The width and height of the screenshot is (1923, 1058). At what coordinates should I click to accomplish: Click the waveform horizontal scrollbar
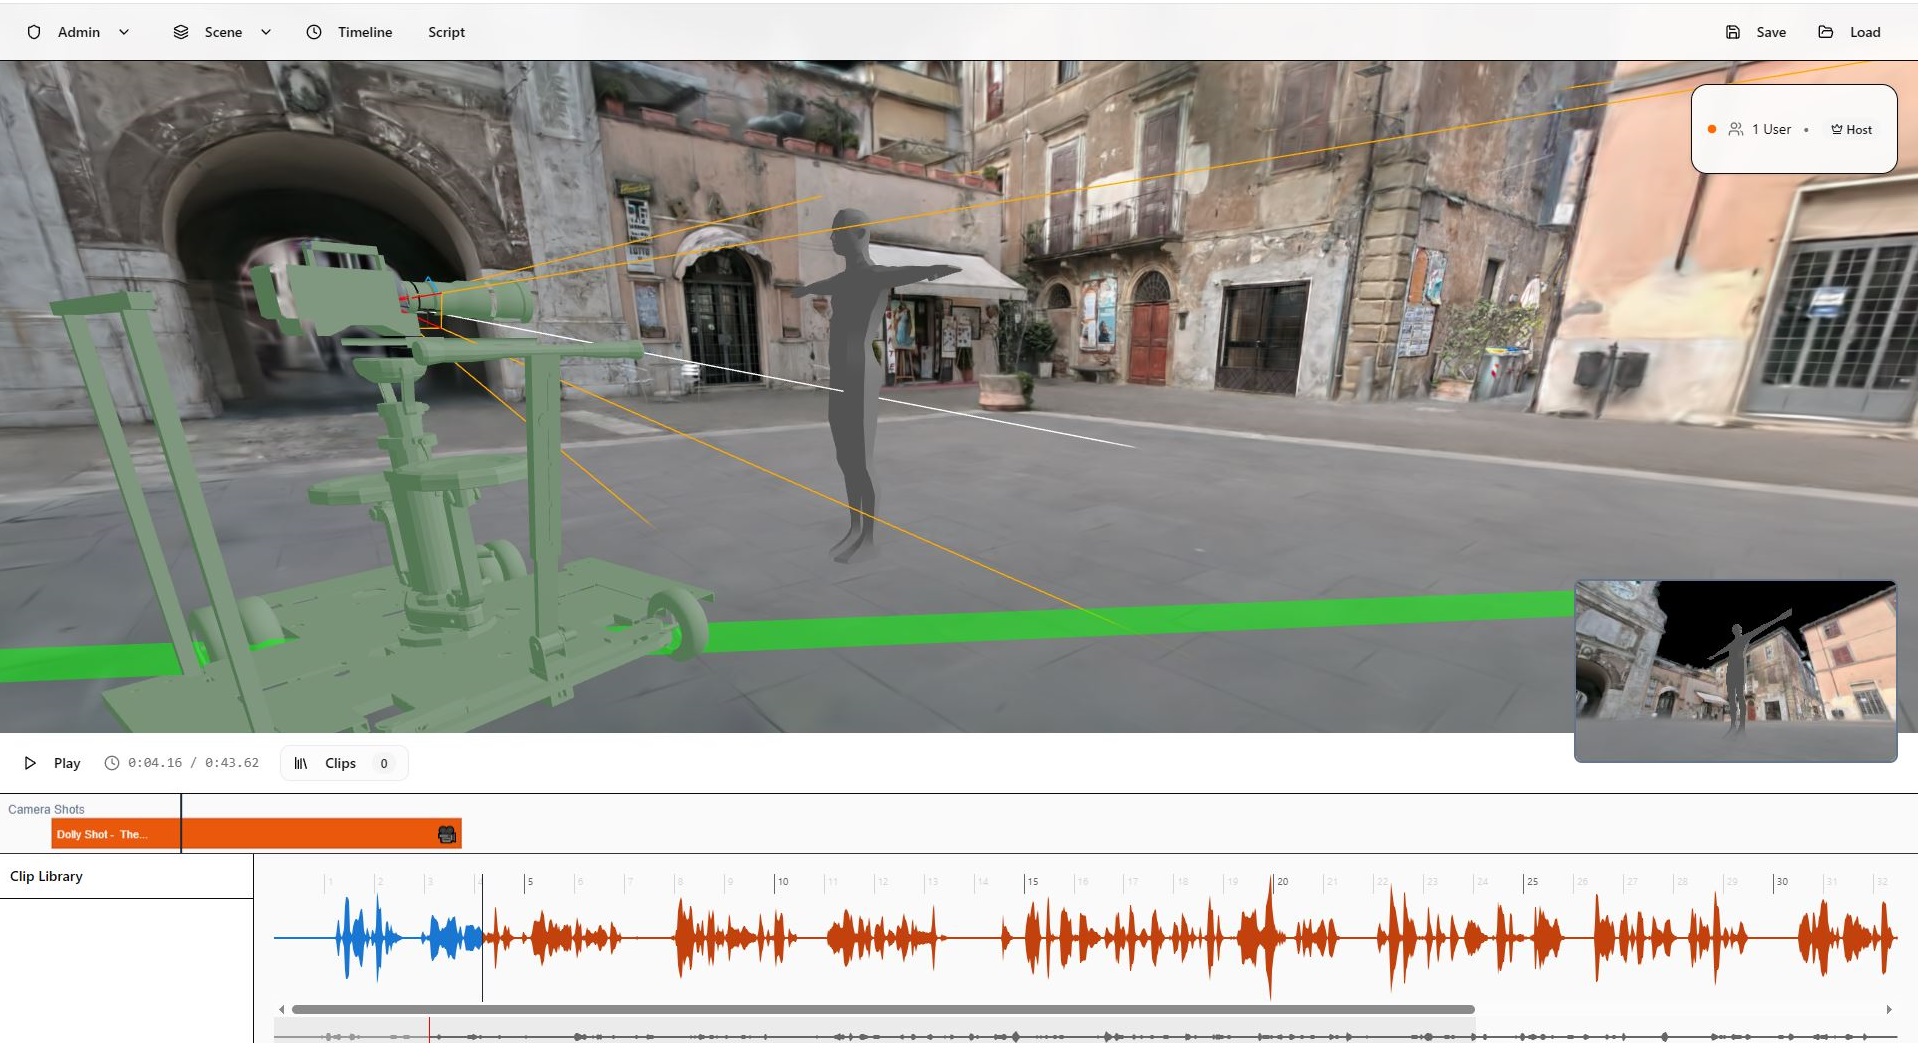[x=882, y=1010]
